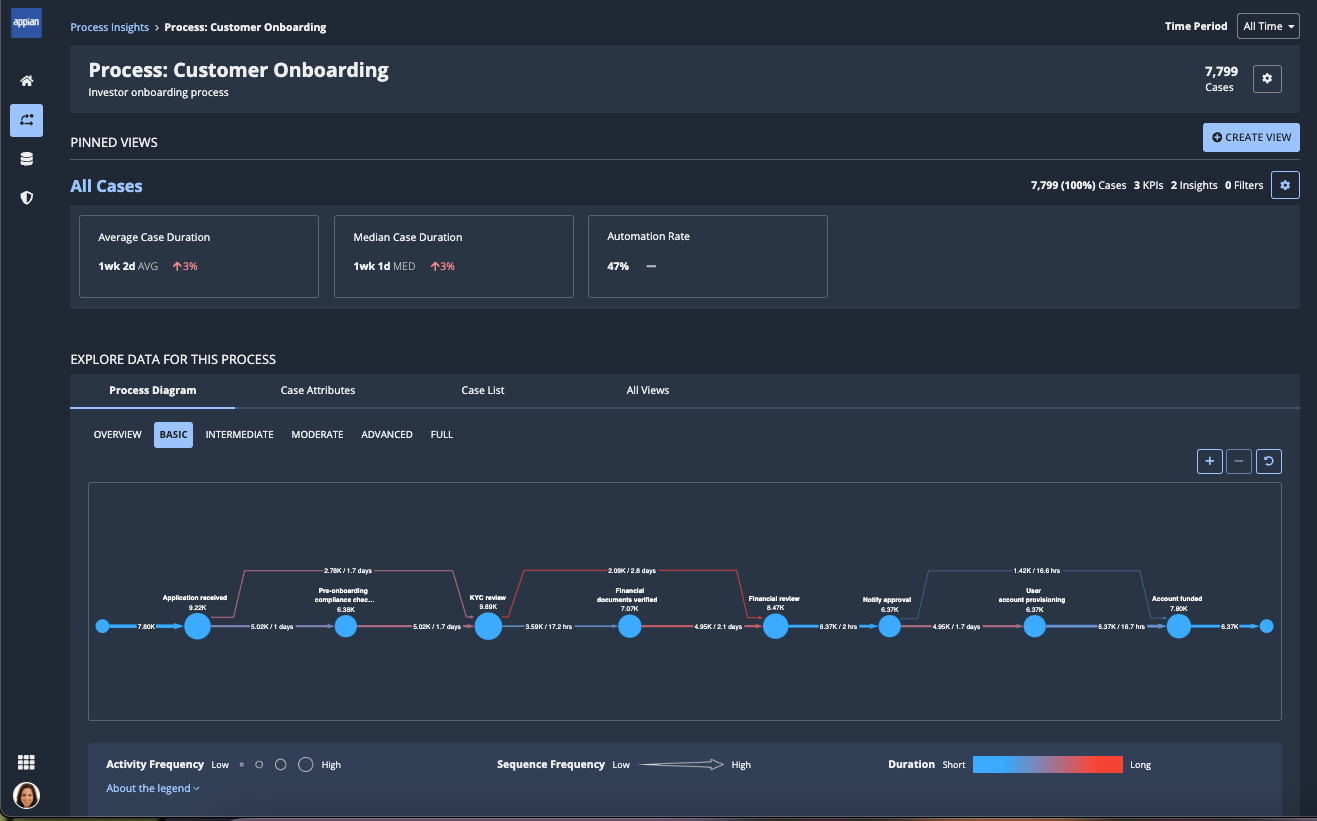Click the Duration color gradient legend
This screenshot has height=821, width=1317.
(1048, 764)
